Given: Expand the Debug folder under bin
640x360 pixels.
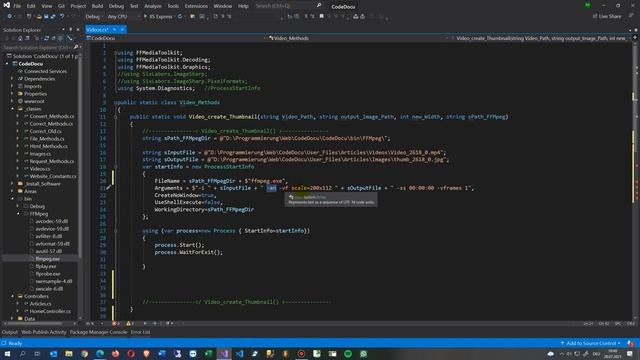Looking at the screenshot, I should [18, 206].
